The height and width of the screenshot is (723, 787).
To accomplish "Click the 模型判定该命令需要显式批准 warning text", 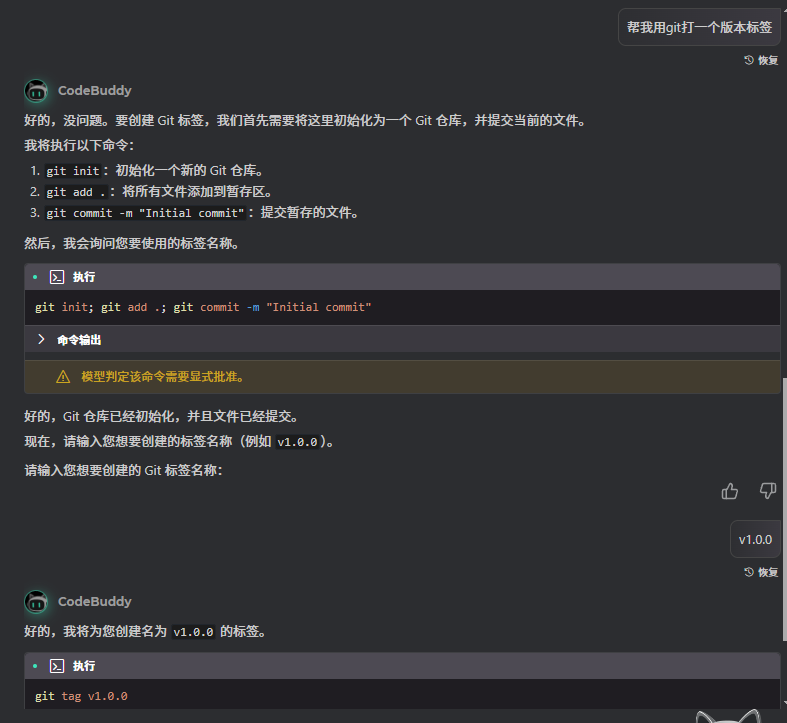I will (163, 377).
